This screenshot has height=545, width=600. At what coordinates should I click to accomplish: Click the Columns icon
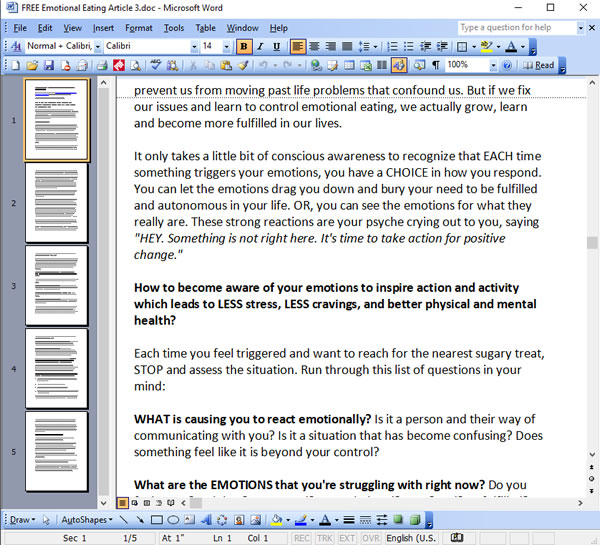(x=382, y=65)
